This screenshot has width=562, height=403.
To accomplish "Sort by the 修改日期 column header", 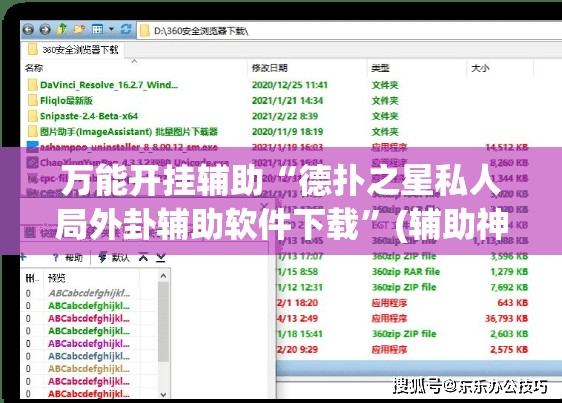I will tap(270, 68).
